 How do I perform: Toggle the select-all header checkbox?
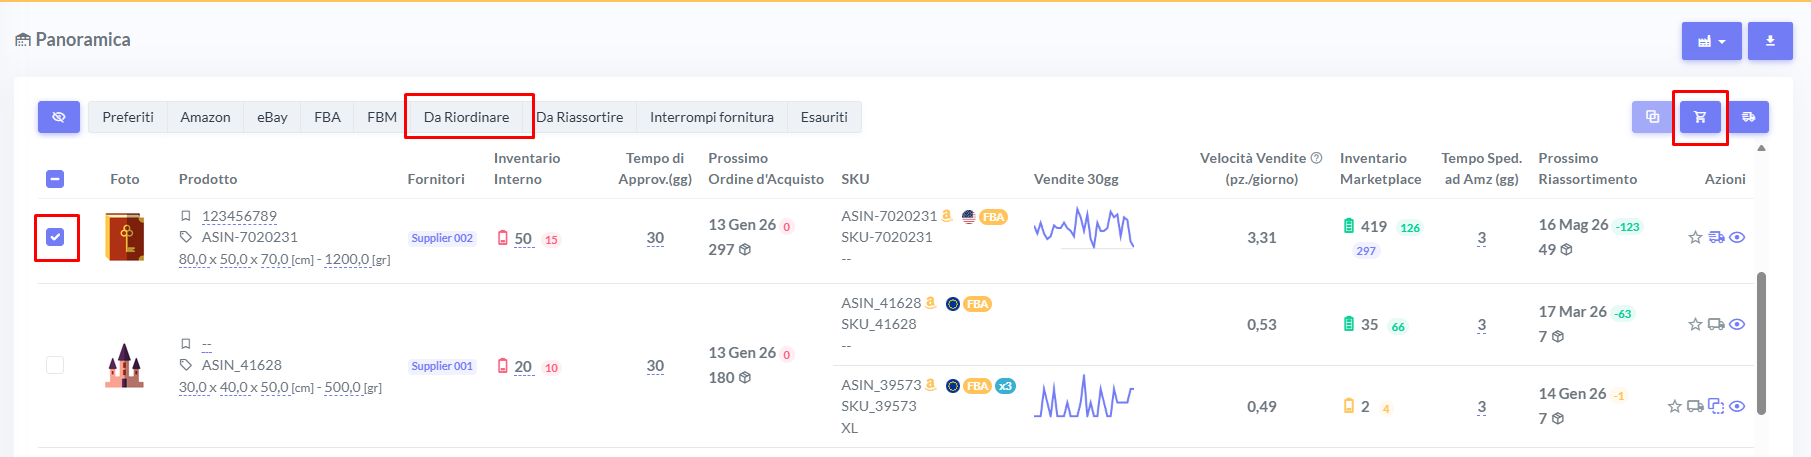tap(55, 179)
